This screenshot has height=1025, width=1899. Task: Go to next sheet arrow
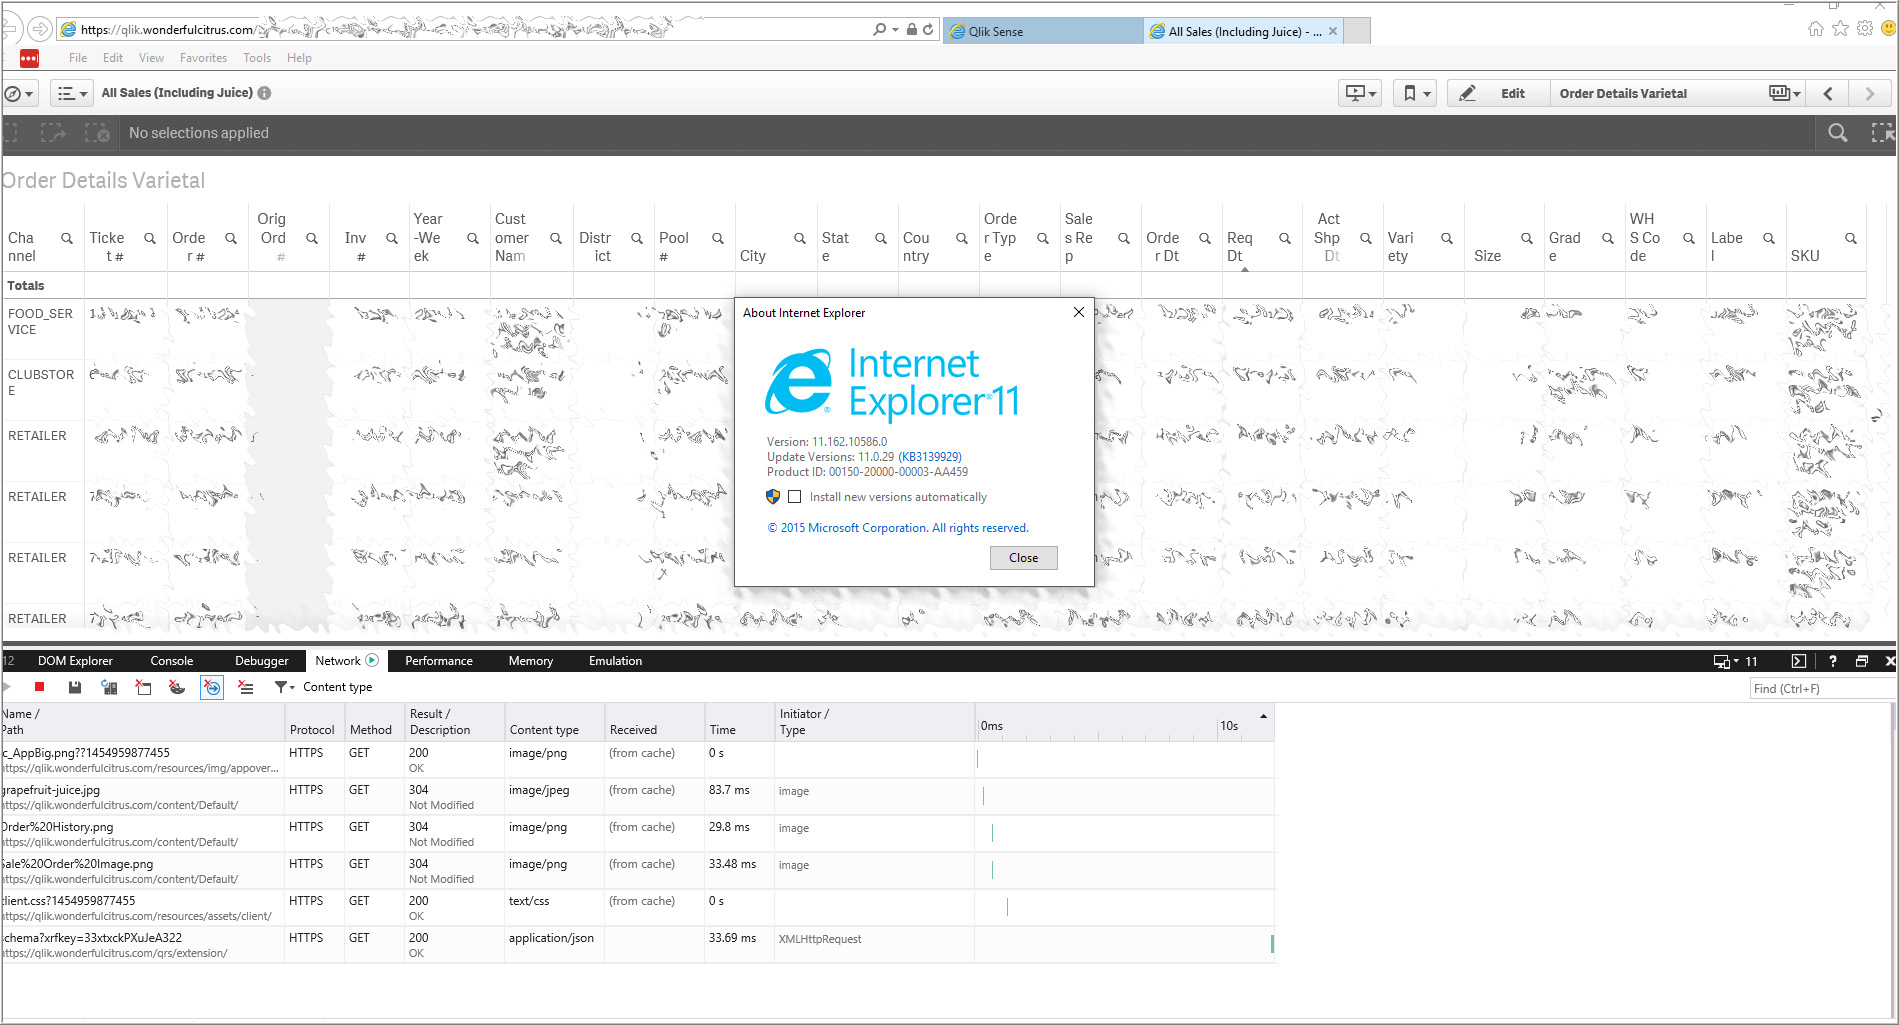(x=1869, y=93)
